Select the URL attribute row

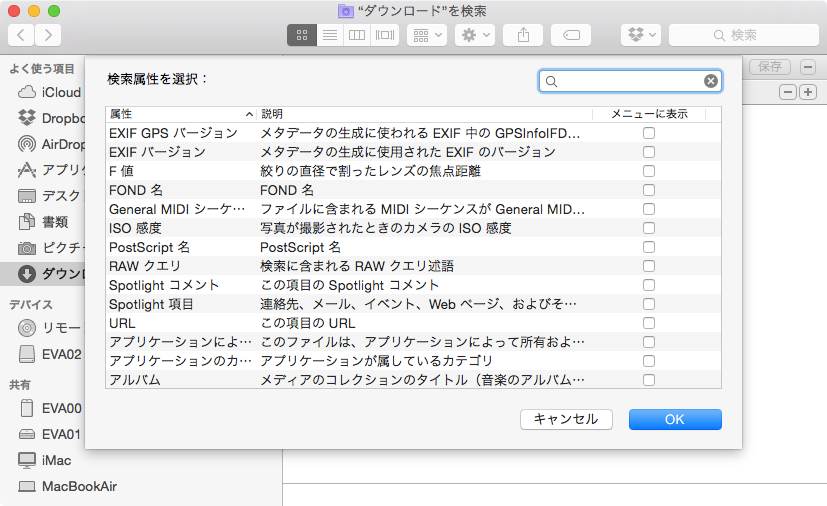click(414, 323)
